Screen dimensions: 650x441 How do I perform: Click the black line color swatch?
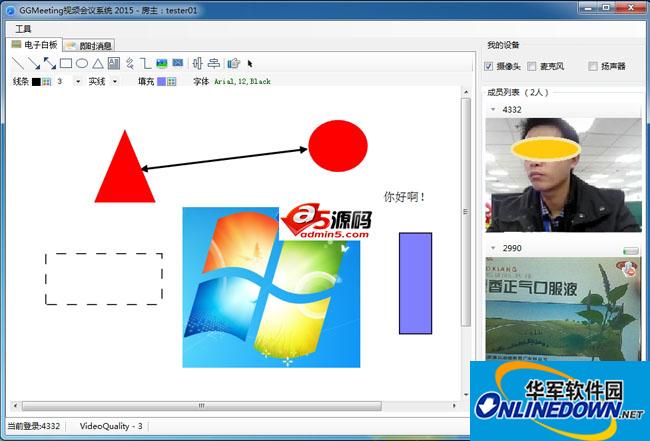point(36,82)
